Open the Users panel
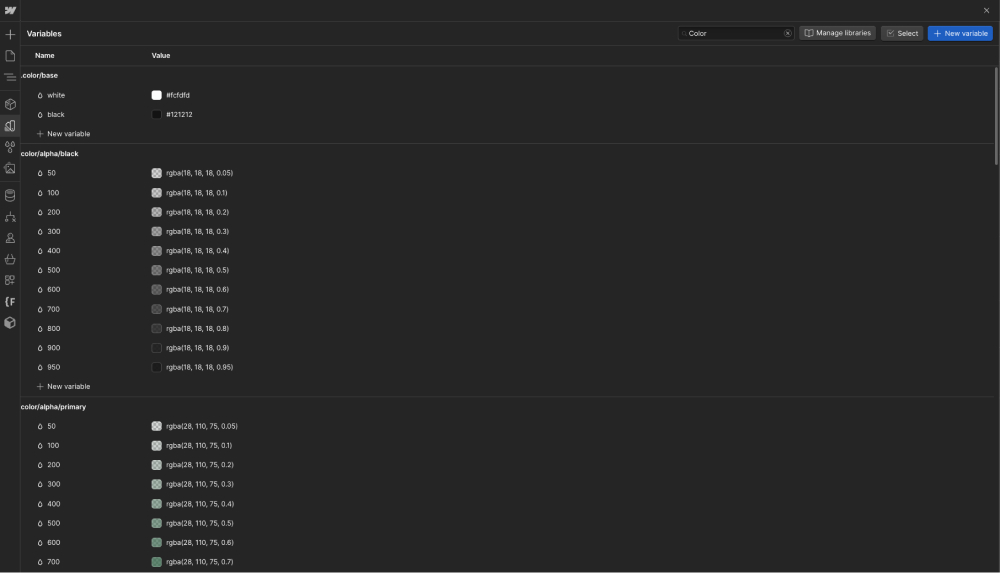 10,238
